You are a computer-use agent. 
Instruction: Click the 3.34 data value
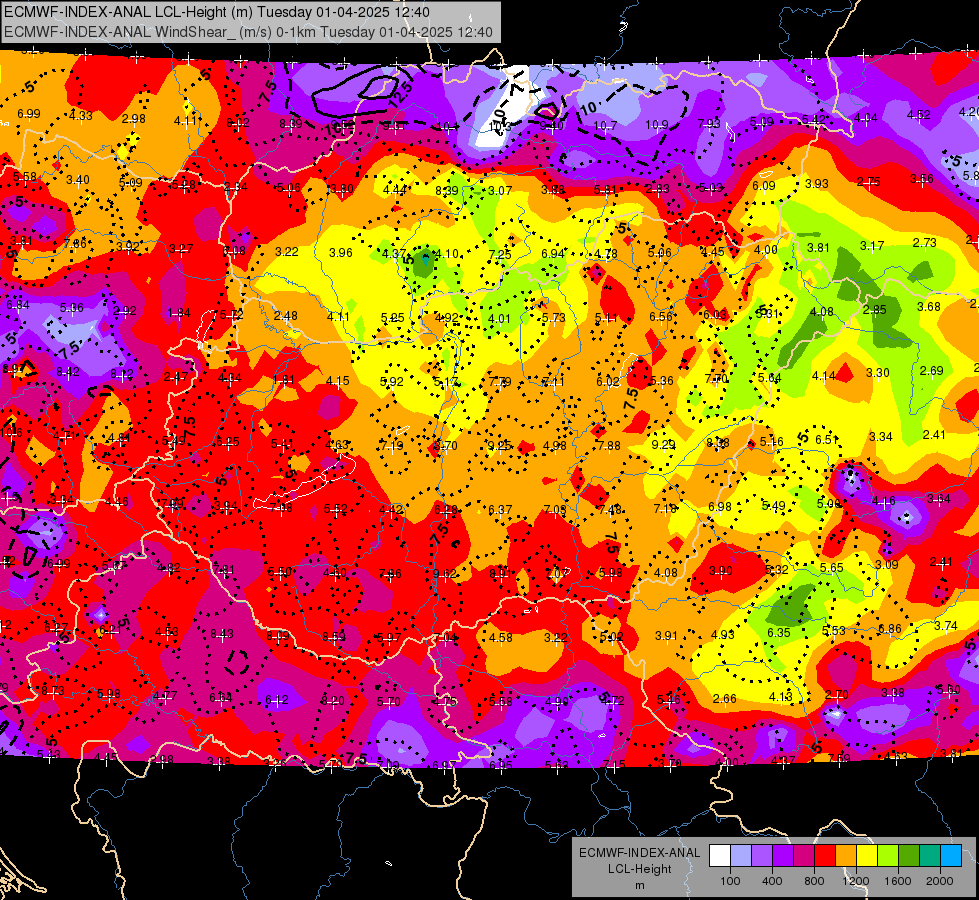880,436
